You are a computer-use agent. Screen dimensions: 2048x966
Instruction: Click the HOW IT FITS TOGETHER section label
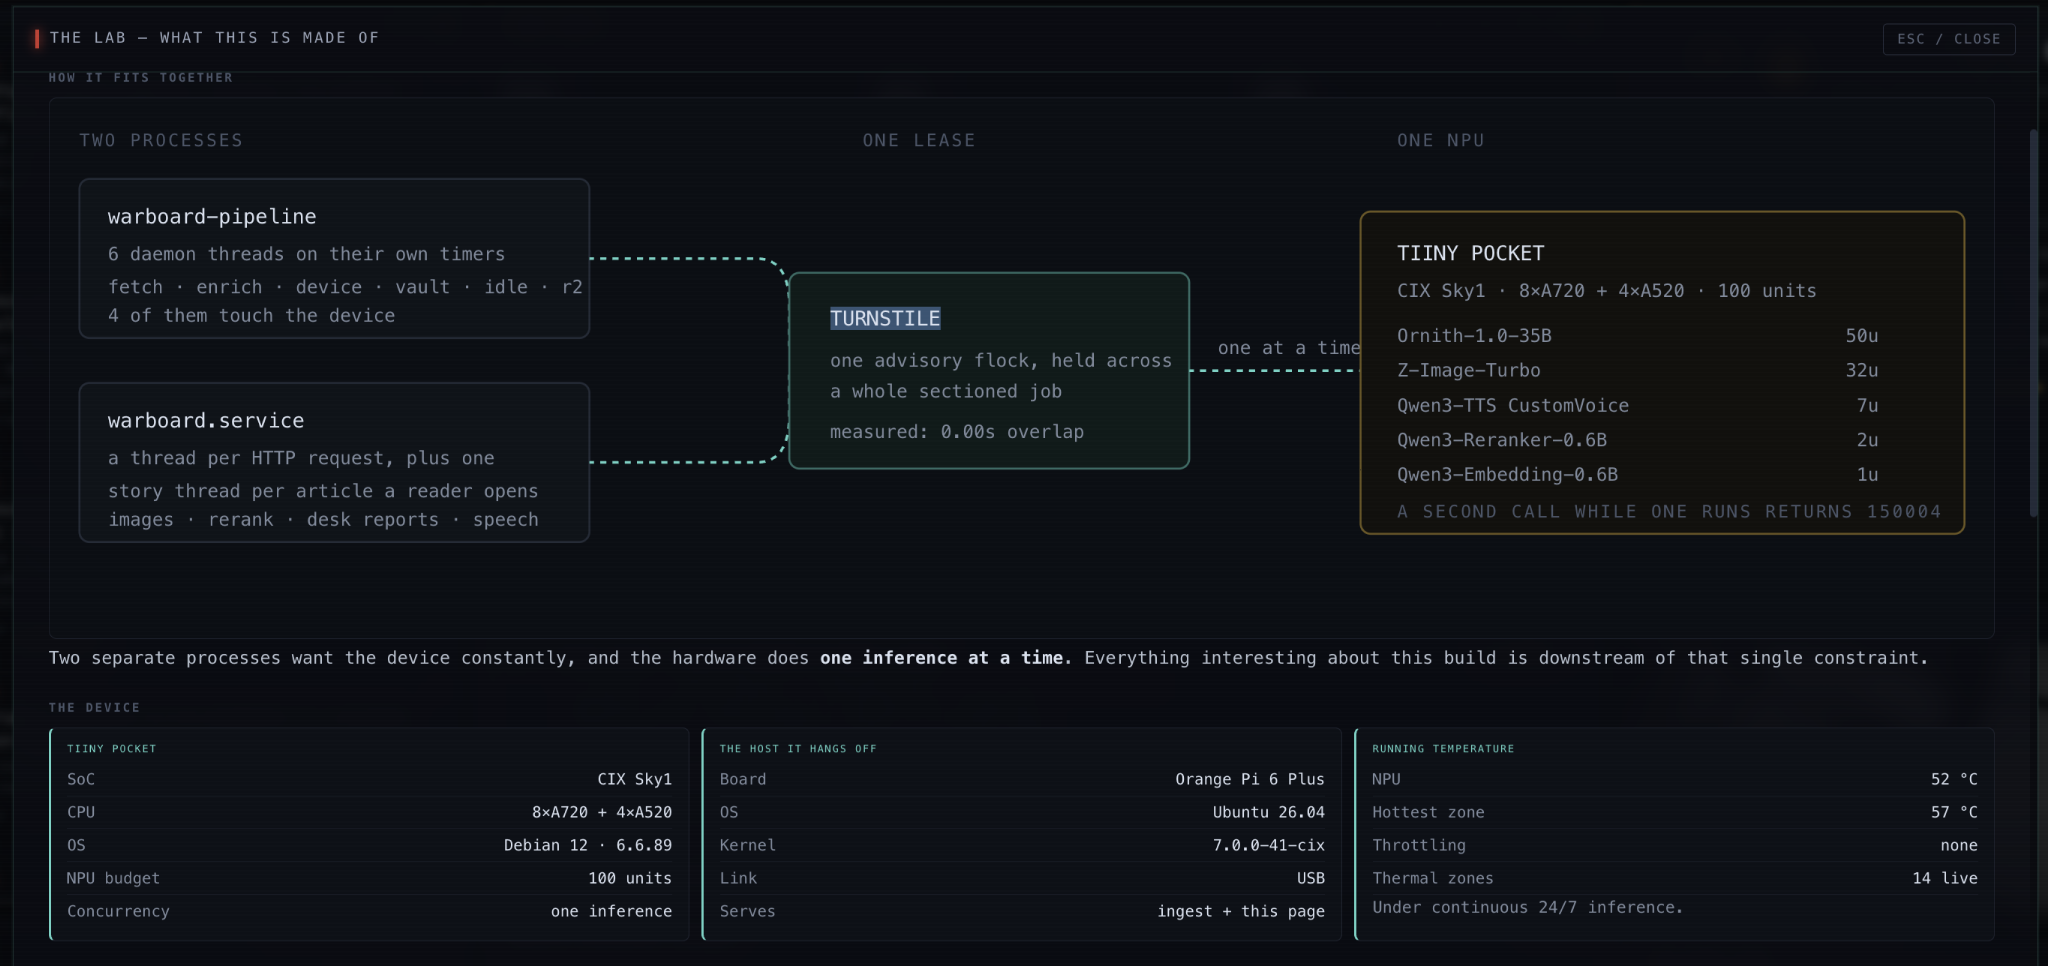pos(141,77)
